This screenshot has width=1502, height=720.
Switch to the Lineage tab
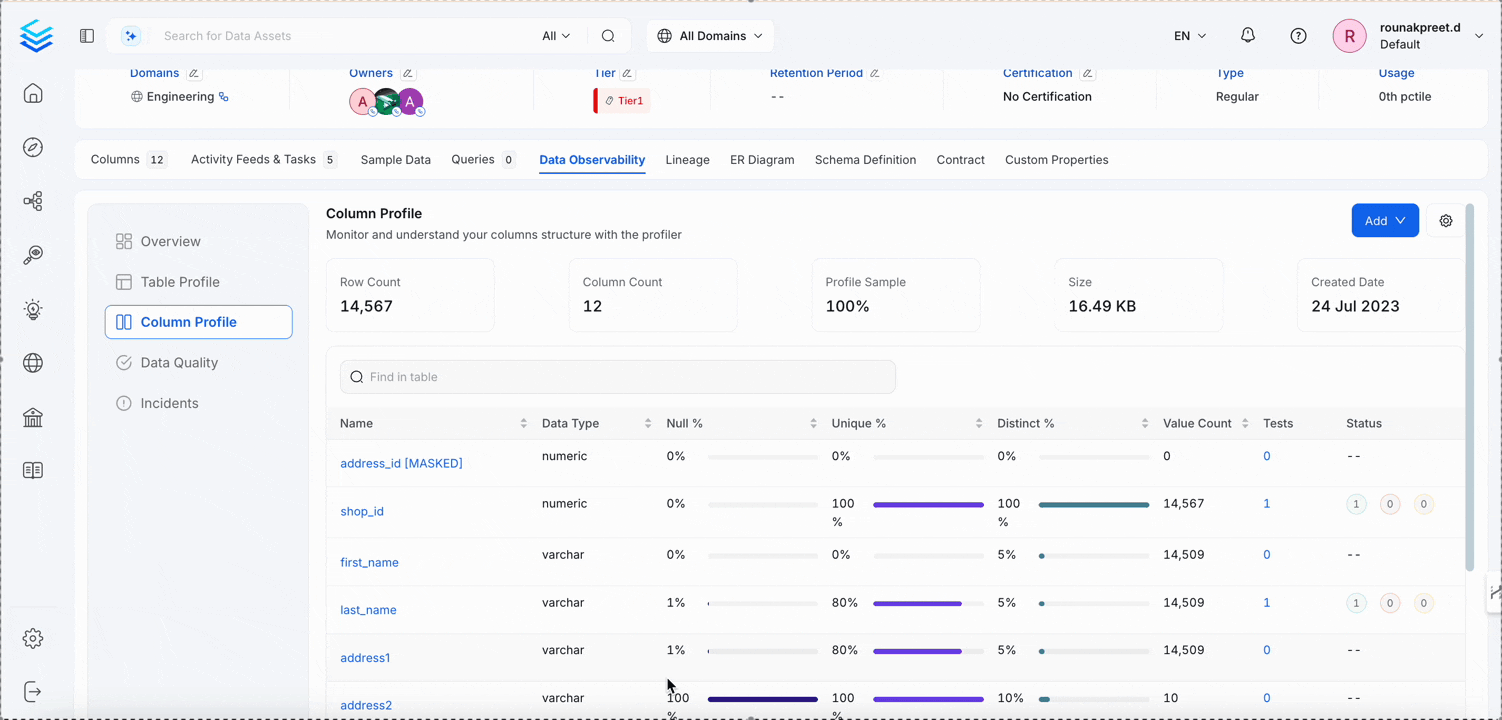(687, 160)
